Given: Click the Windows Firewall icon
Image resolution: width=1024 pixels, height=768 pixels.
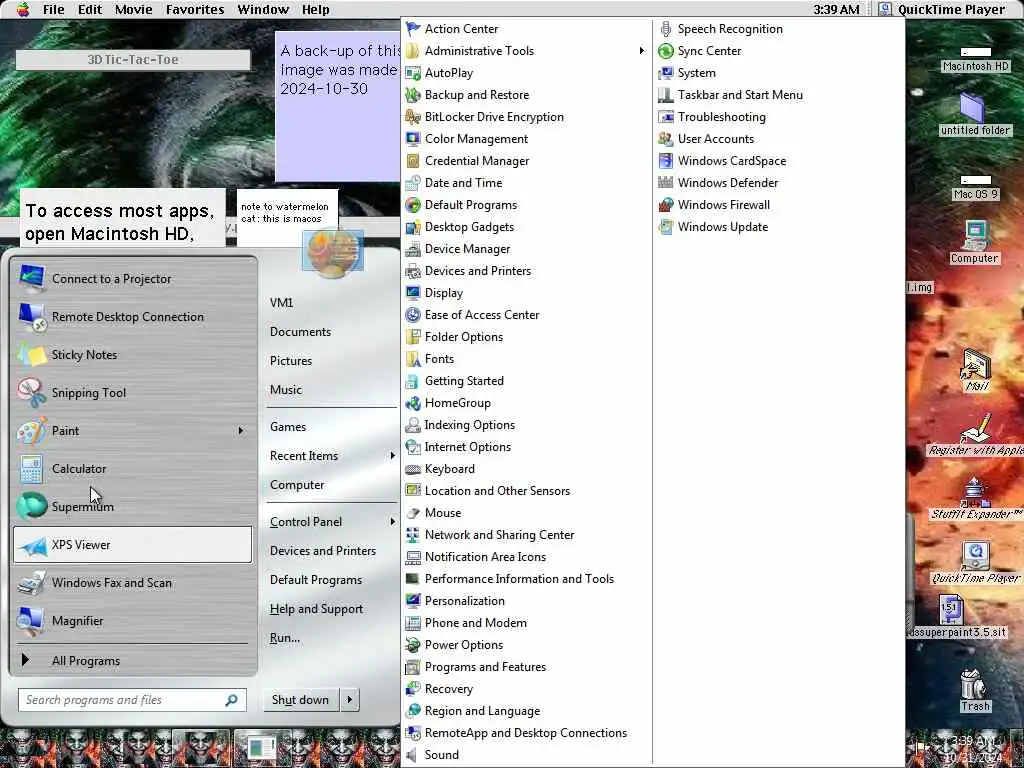Looking at the screenshot, I should (665, 205).
